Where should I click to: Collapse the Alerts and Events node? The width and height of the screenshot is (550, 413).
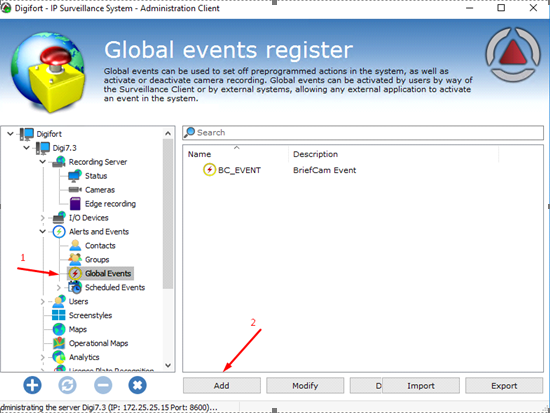point(43,232)
